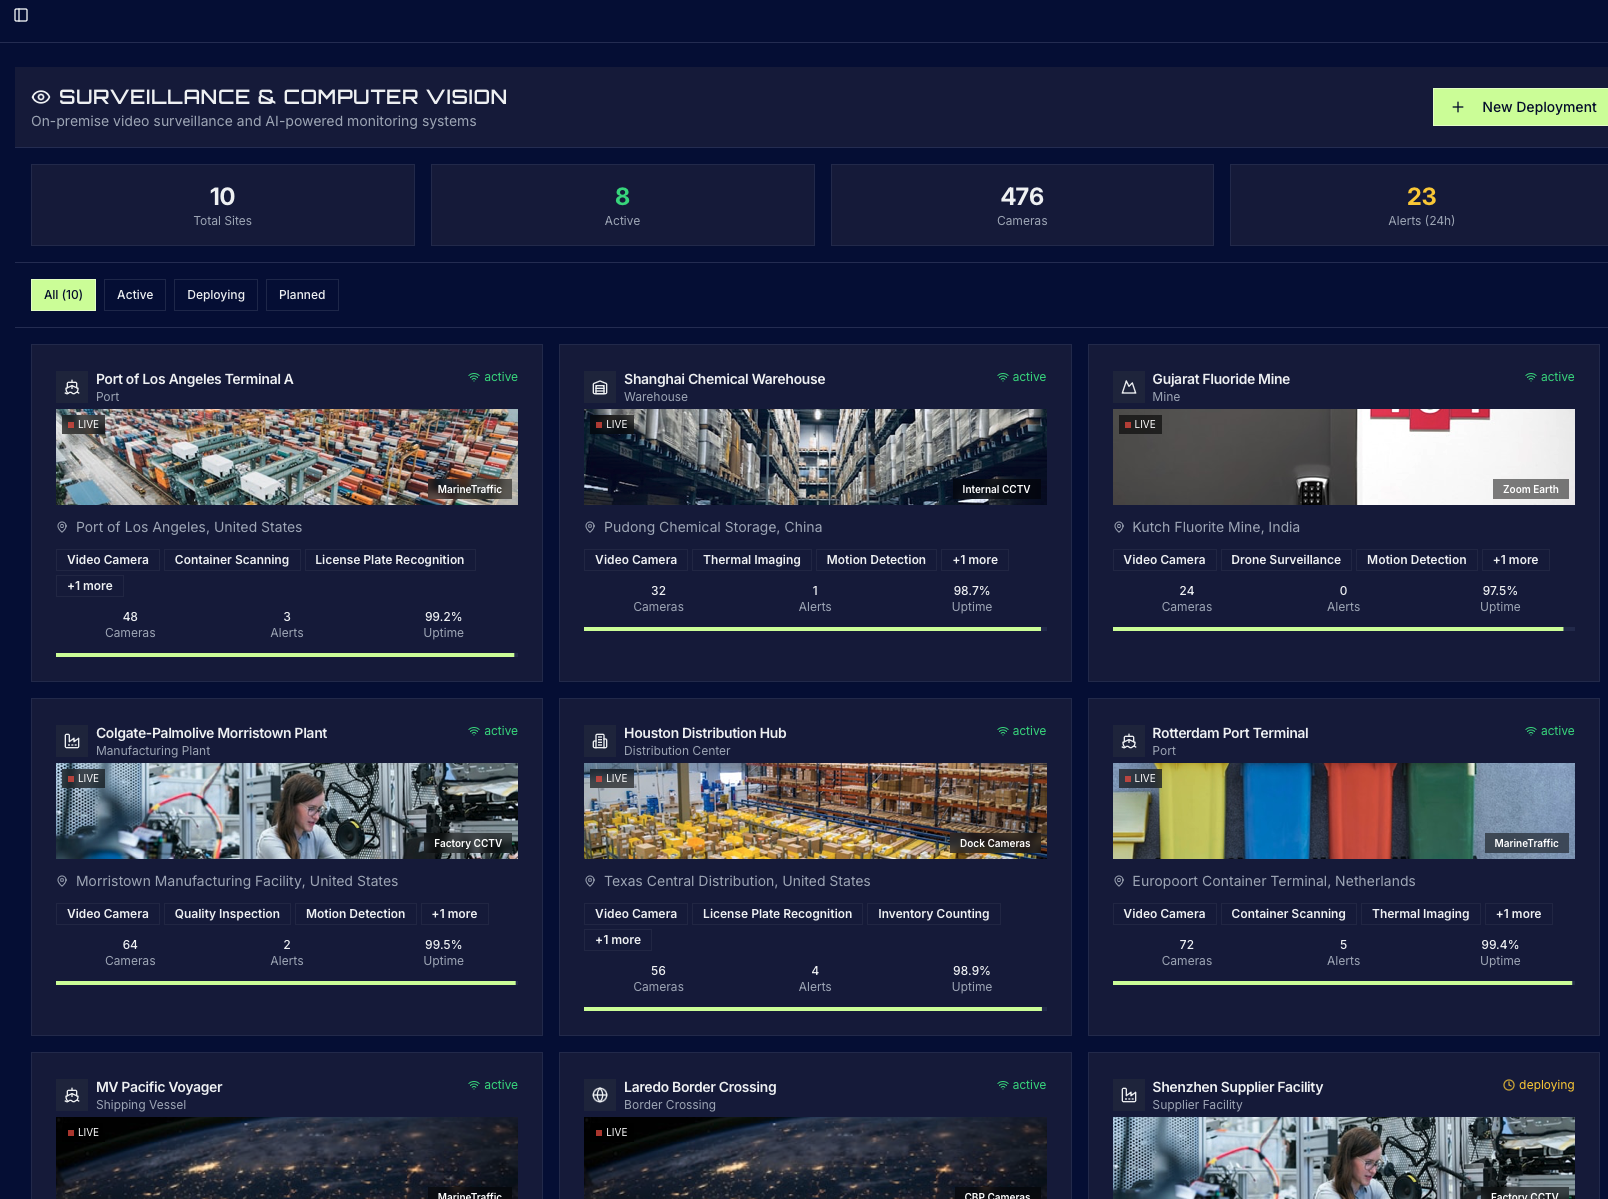Click the 476 Cameras stat card
This screenshot has width=1608, height=1199.
click(1022, 205)
